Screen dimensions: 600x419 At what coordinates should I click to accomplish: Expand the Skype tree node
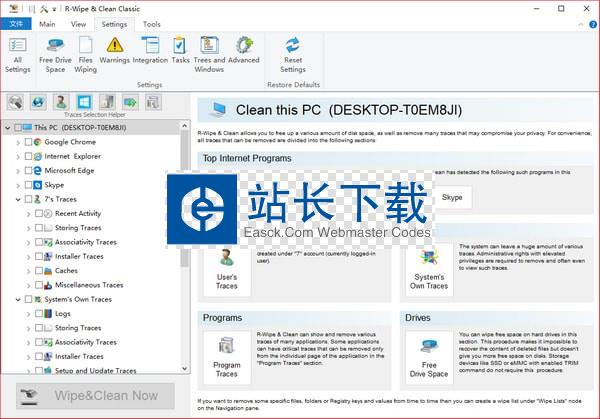click(x=18, y=185)
